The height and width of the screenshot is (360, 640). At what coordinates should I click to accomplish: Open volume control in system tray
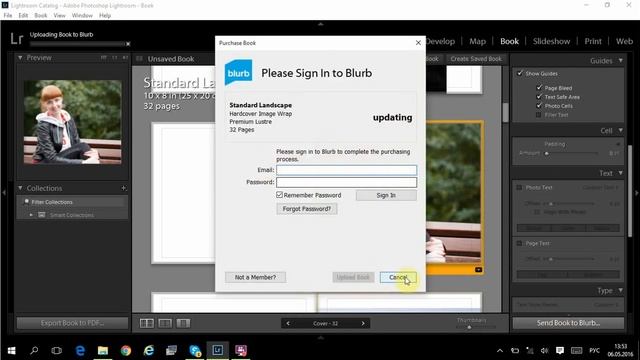coord(544,351)
